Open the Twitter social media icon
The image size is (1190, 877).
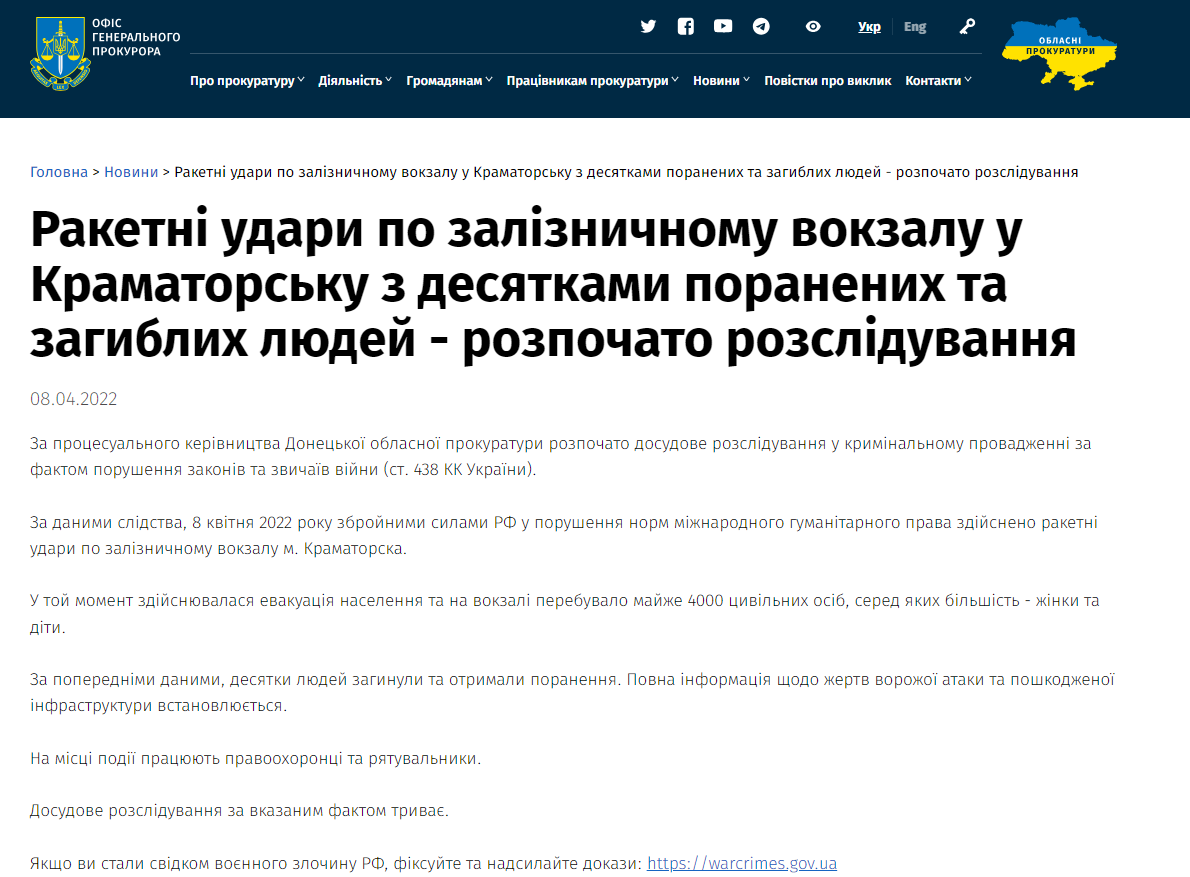[648, 26]
